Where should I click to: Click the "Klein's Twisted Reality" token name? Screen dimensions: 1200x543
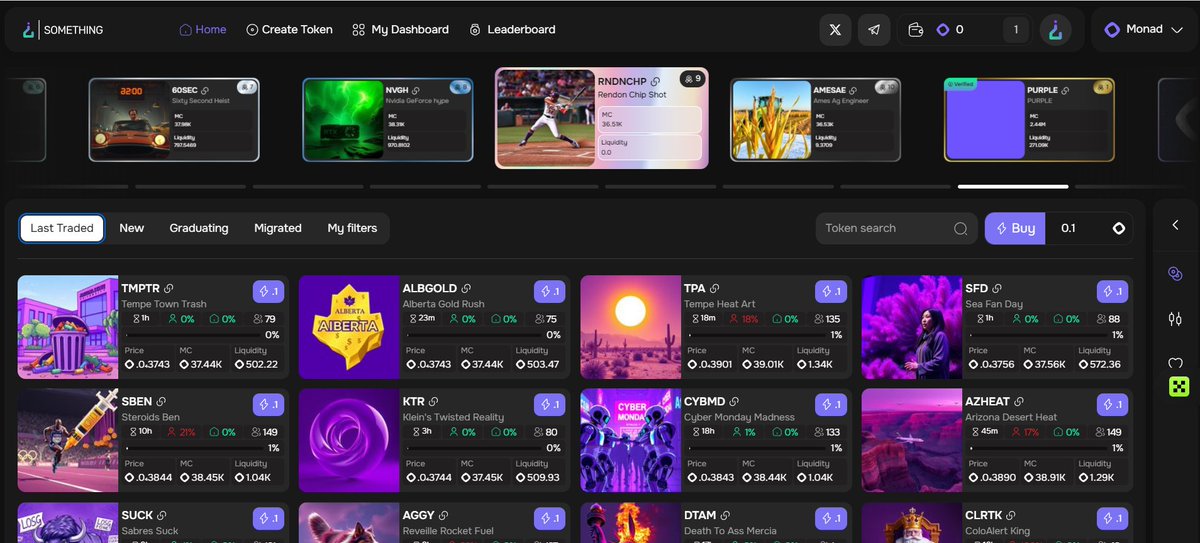[453, 417]
